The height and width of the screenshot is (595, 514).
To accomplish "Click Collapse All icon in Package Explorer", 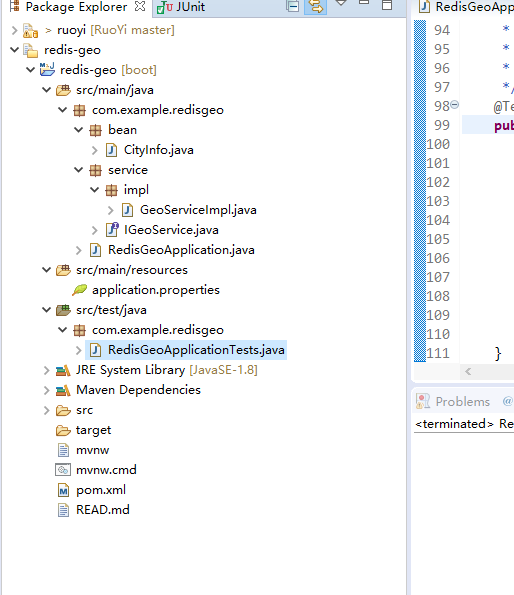I will pos(292,6).
